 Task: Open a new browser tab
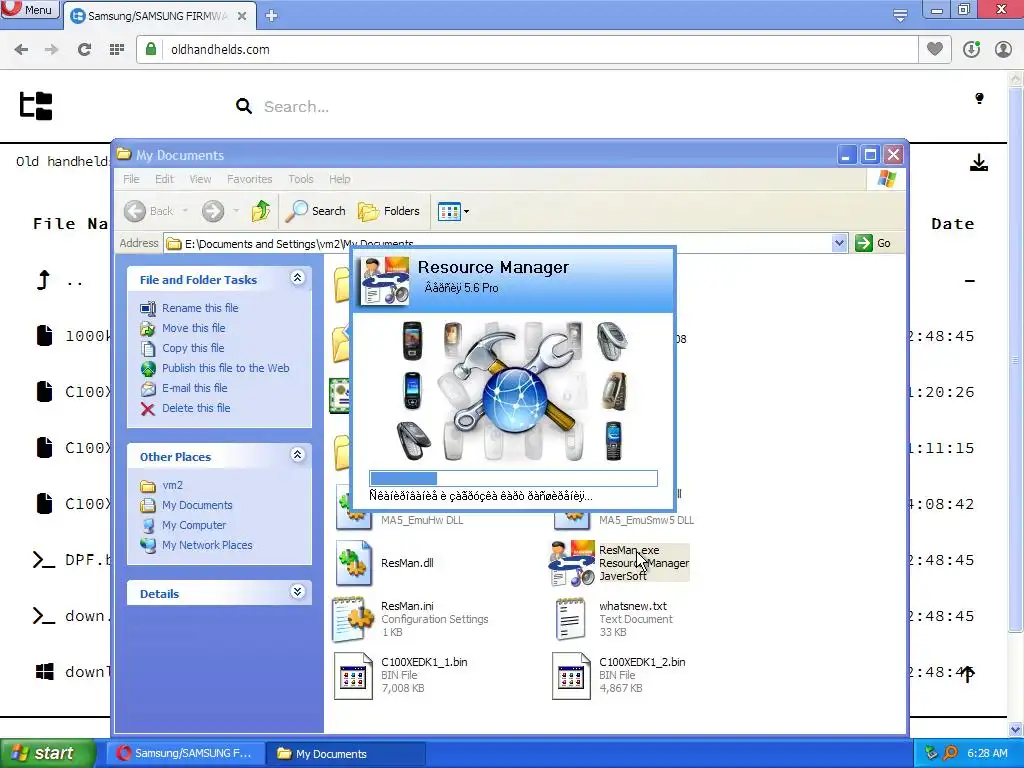pos(272,16)
